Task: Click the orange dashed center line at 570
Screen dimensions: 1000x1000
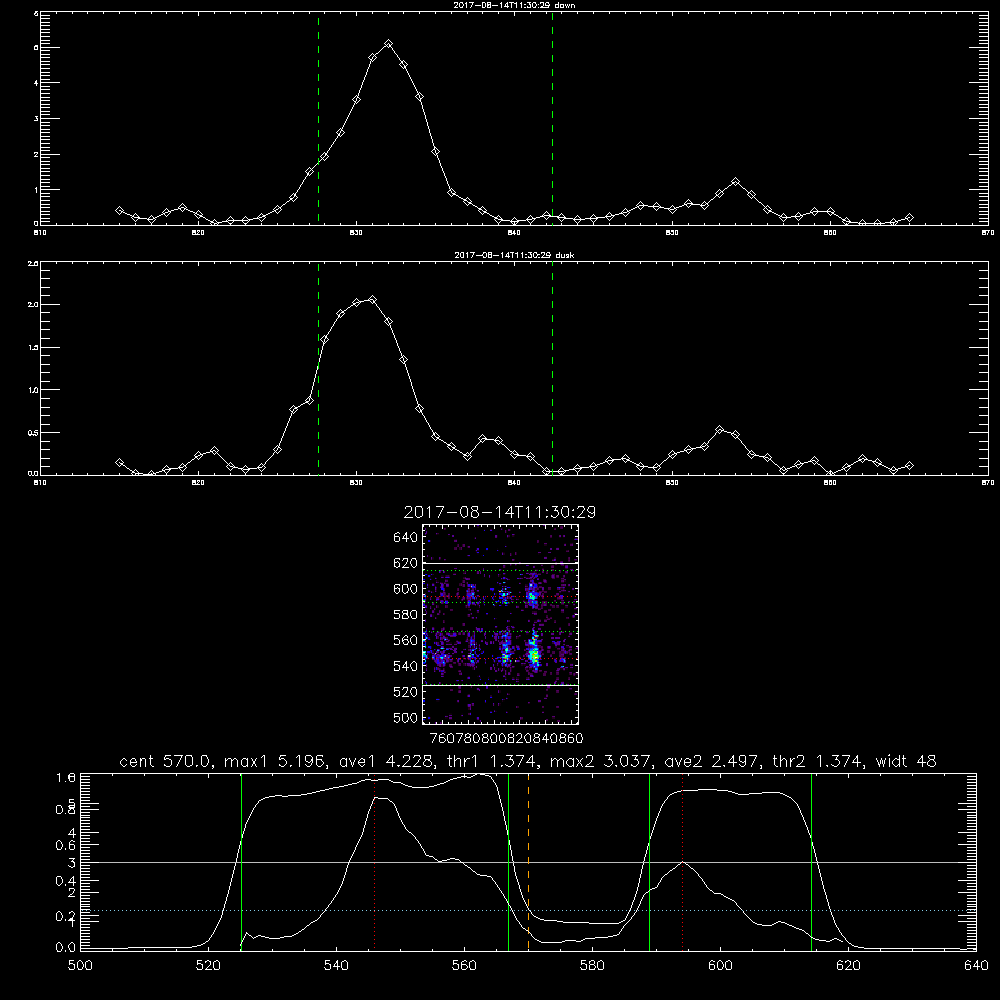Action: point(528,862)
